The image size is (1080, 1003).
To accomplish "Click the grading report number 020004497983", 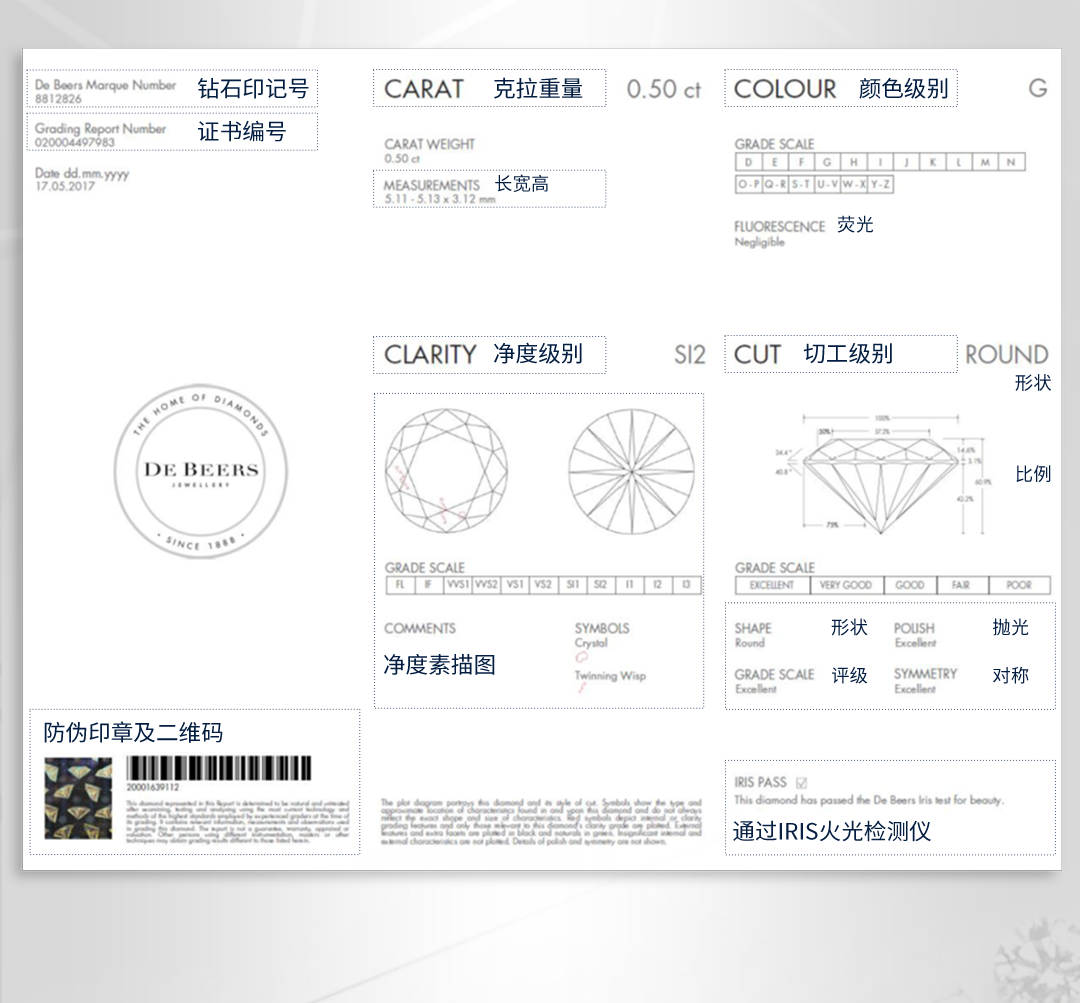I will pyautogui.click(x=74, y=143).
